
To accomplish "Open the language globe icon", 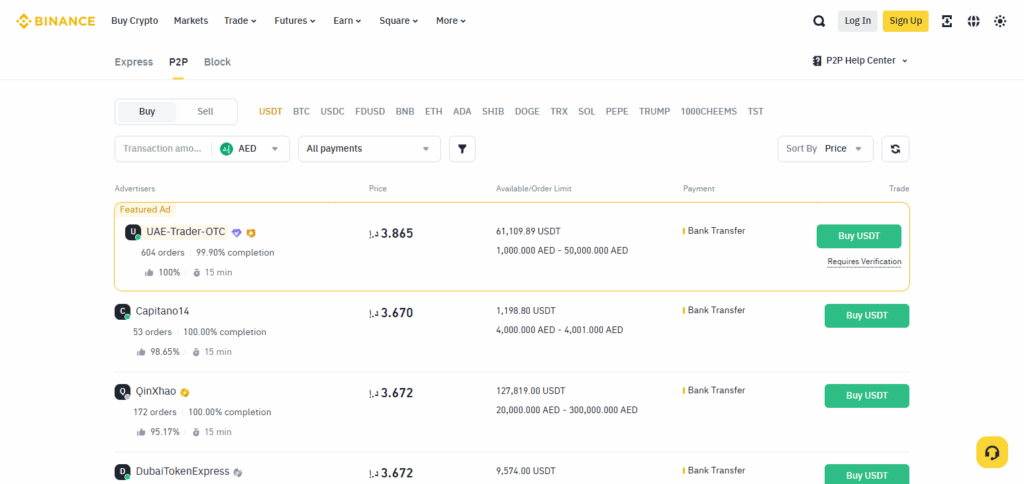I will pos(974,21).
